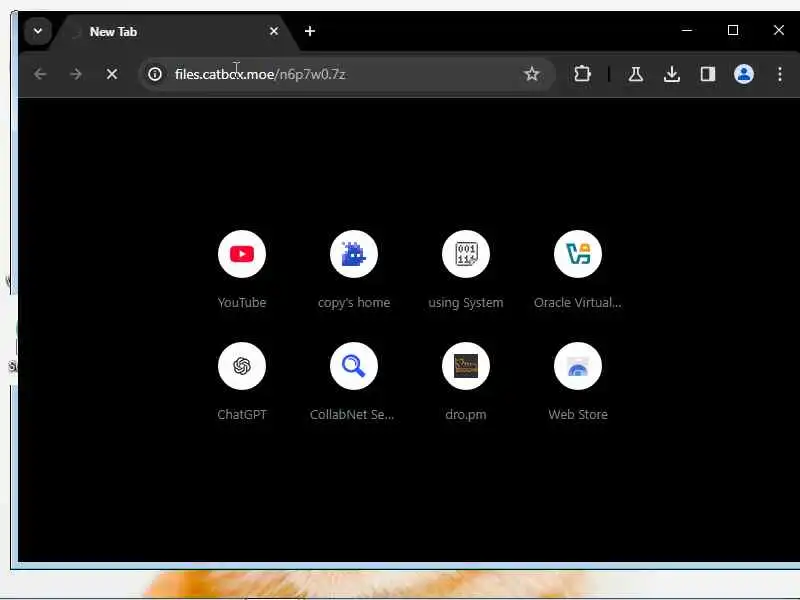Minimize the Chrome window
Viewport: 800px width, 600px height.
coord(687,31)
